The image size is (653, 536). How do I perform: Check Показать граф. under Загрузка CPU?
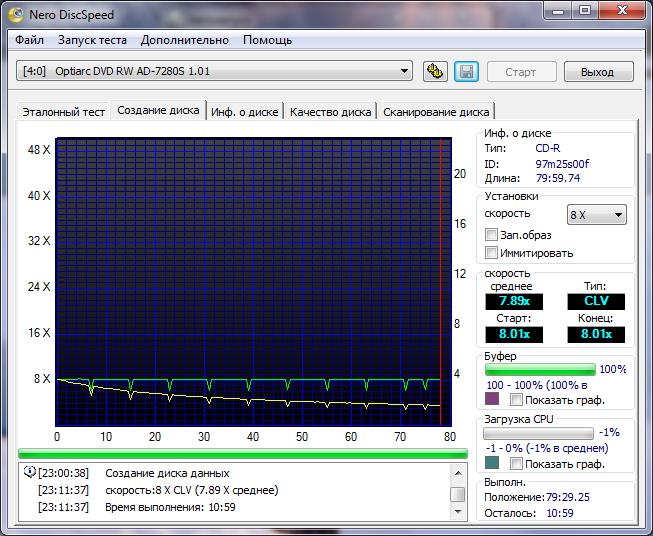coord(516,463)
